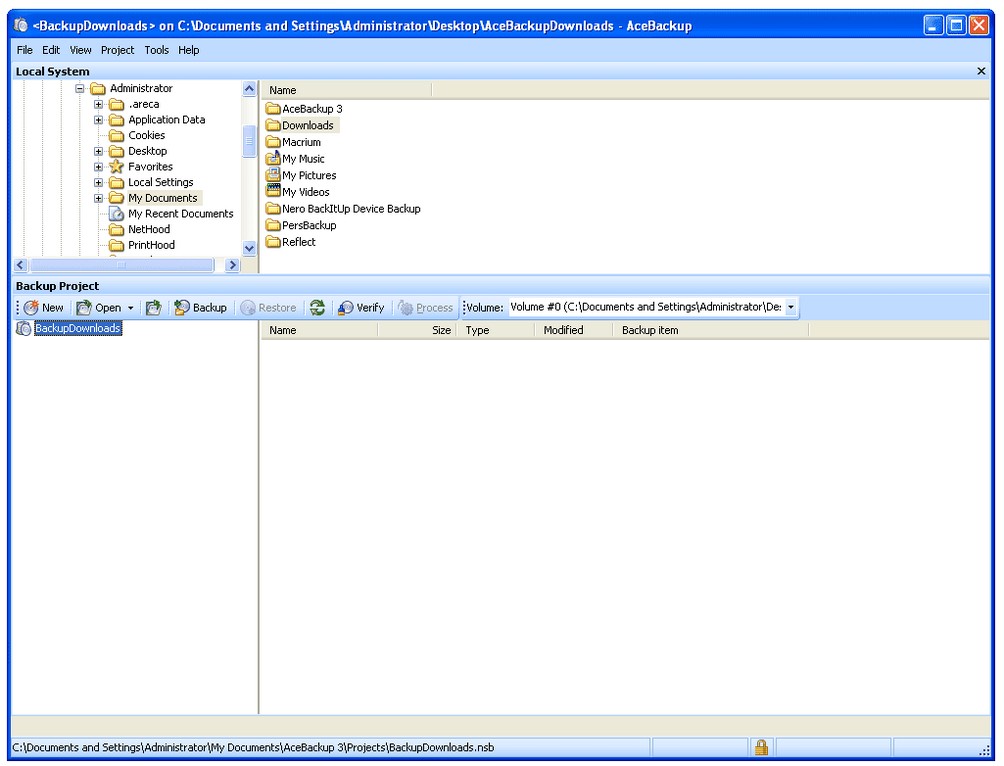Click the Restore toolbar button
The width and height of the screenshot is (1004, 766).
coord(268,307)
